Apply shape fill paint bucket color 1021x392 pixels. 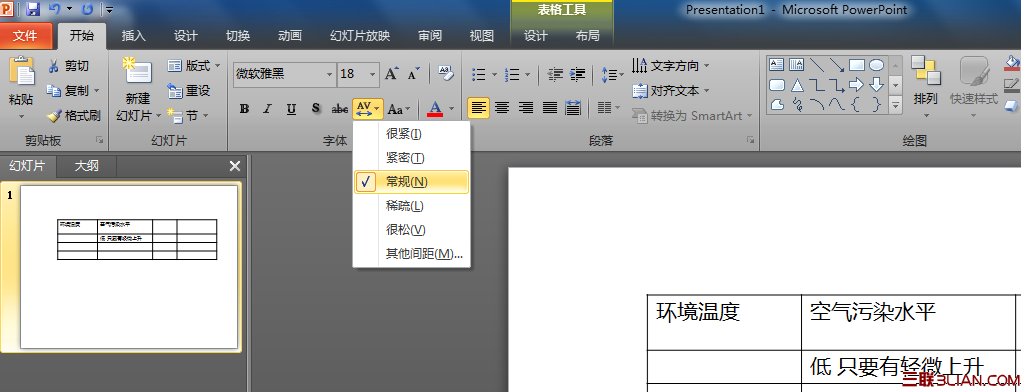[1011, 63]
